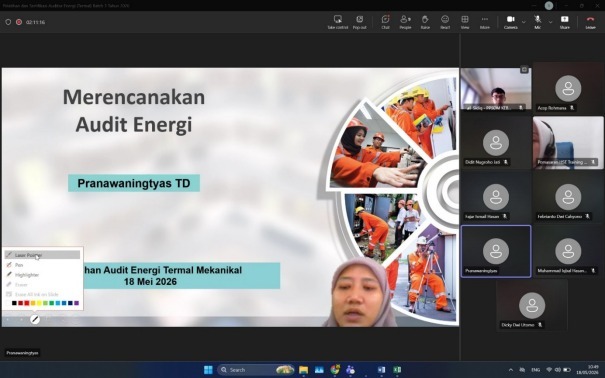The width and height of the screenshot is (605, 378).
Task: Open the clock and date panel
Action: tap(588, 370)
